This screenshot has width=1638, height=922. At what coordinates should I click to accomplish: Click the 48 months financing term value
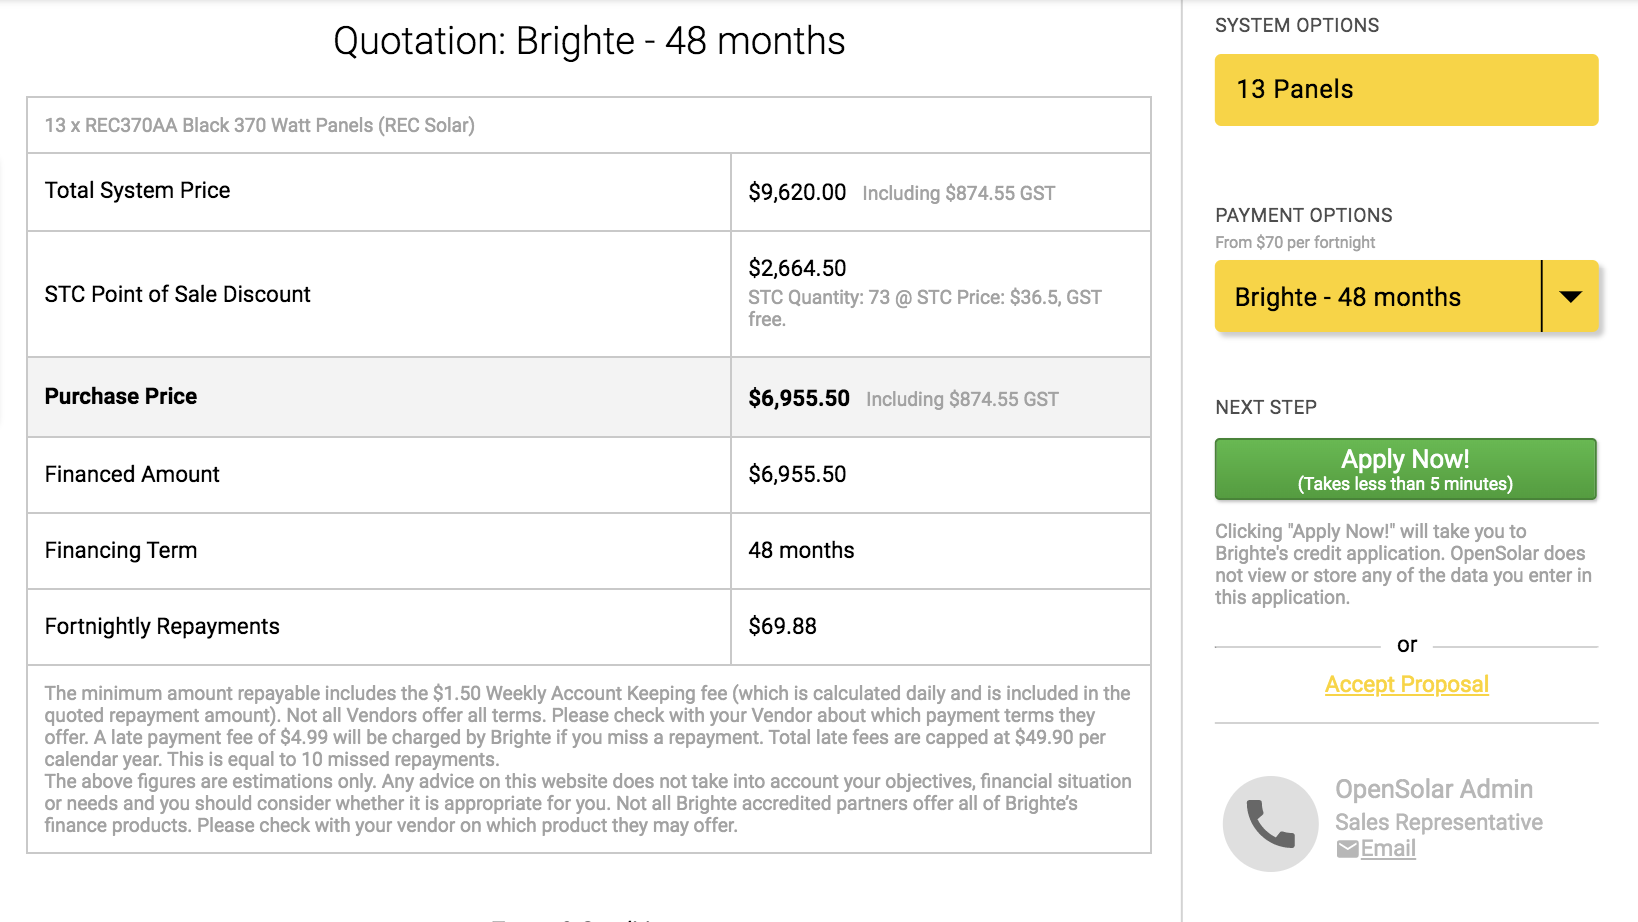point(801,550)
